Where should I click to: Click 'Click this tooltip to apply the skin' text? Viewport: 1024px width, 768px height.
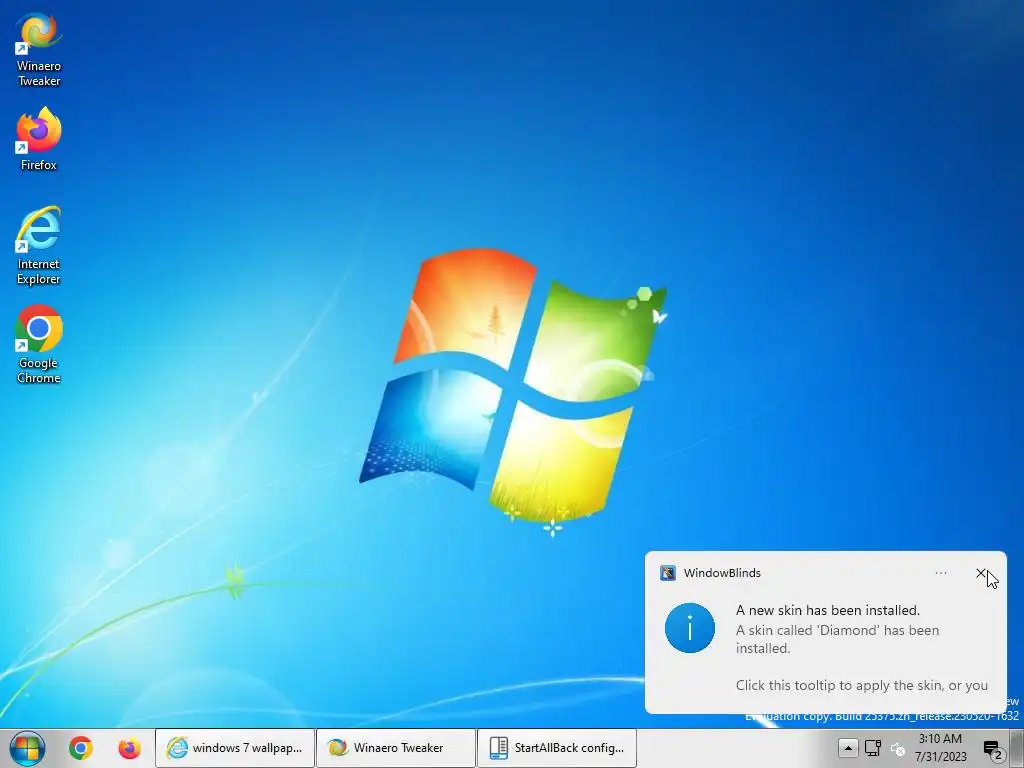coord(861,686)
